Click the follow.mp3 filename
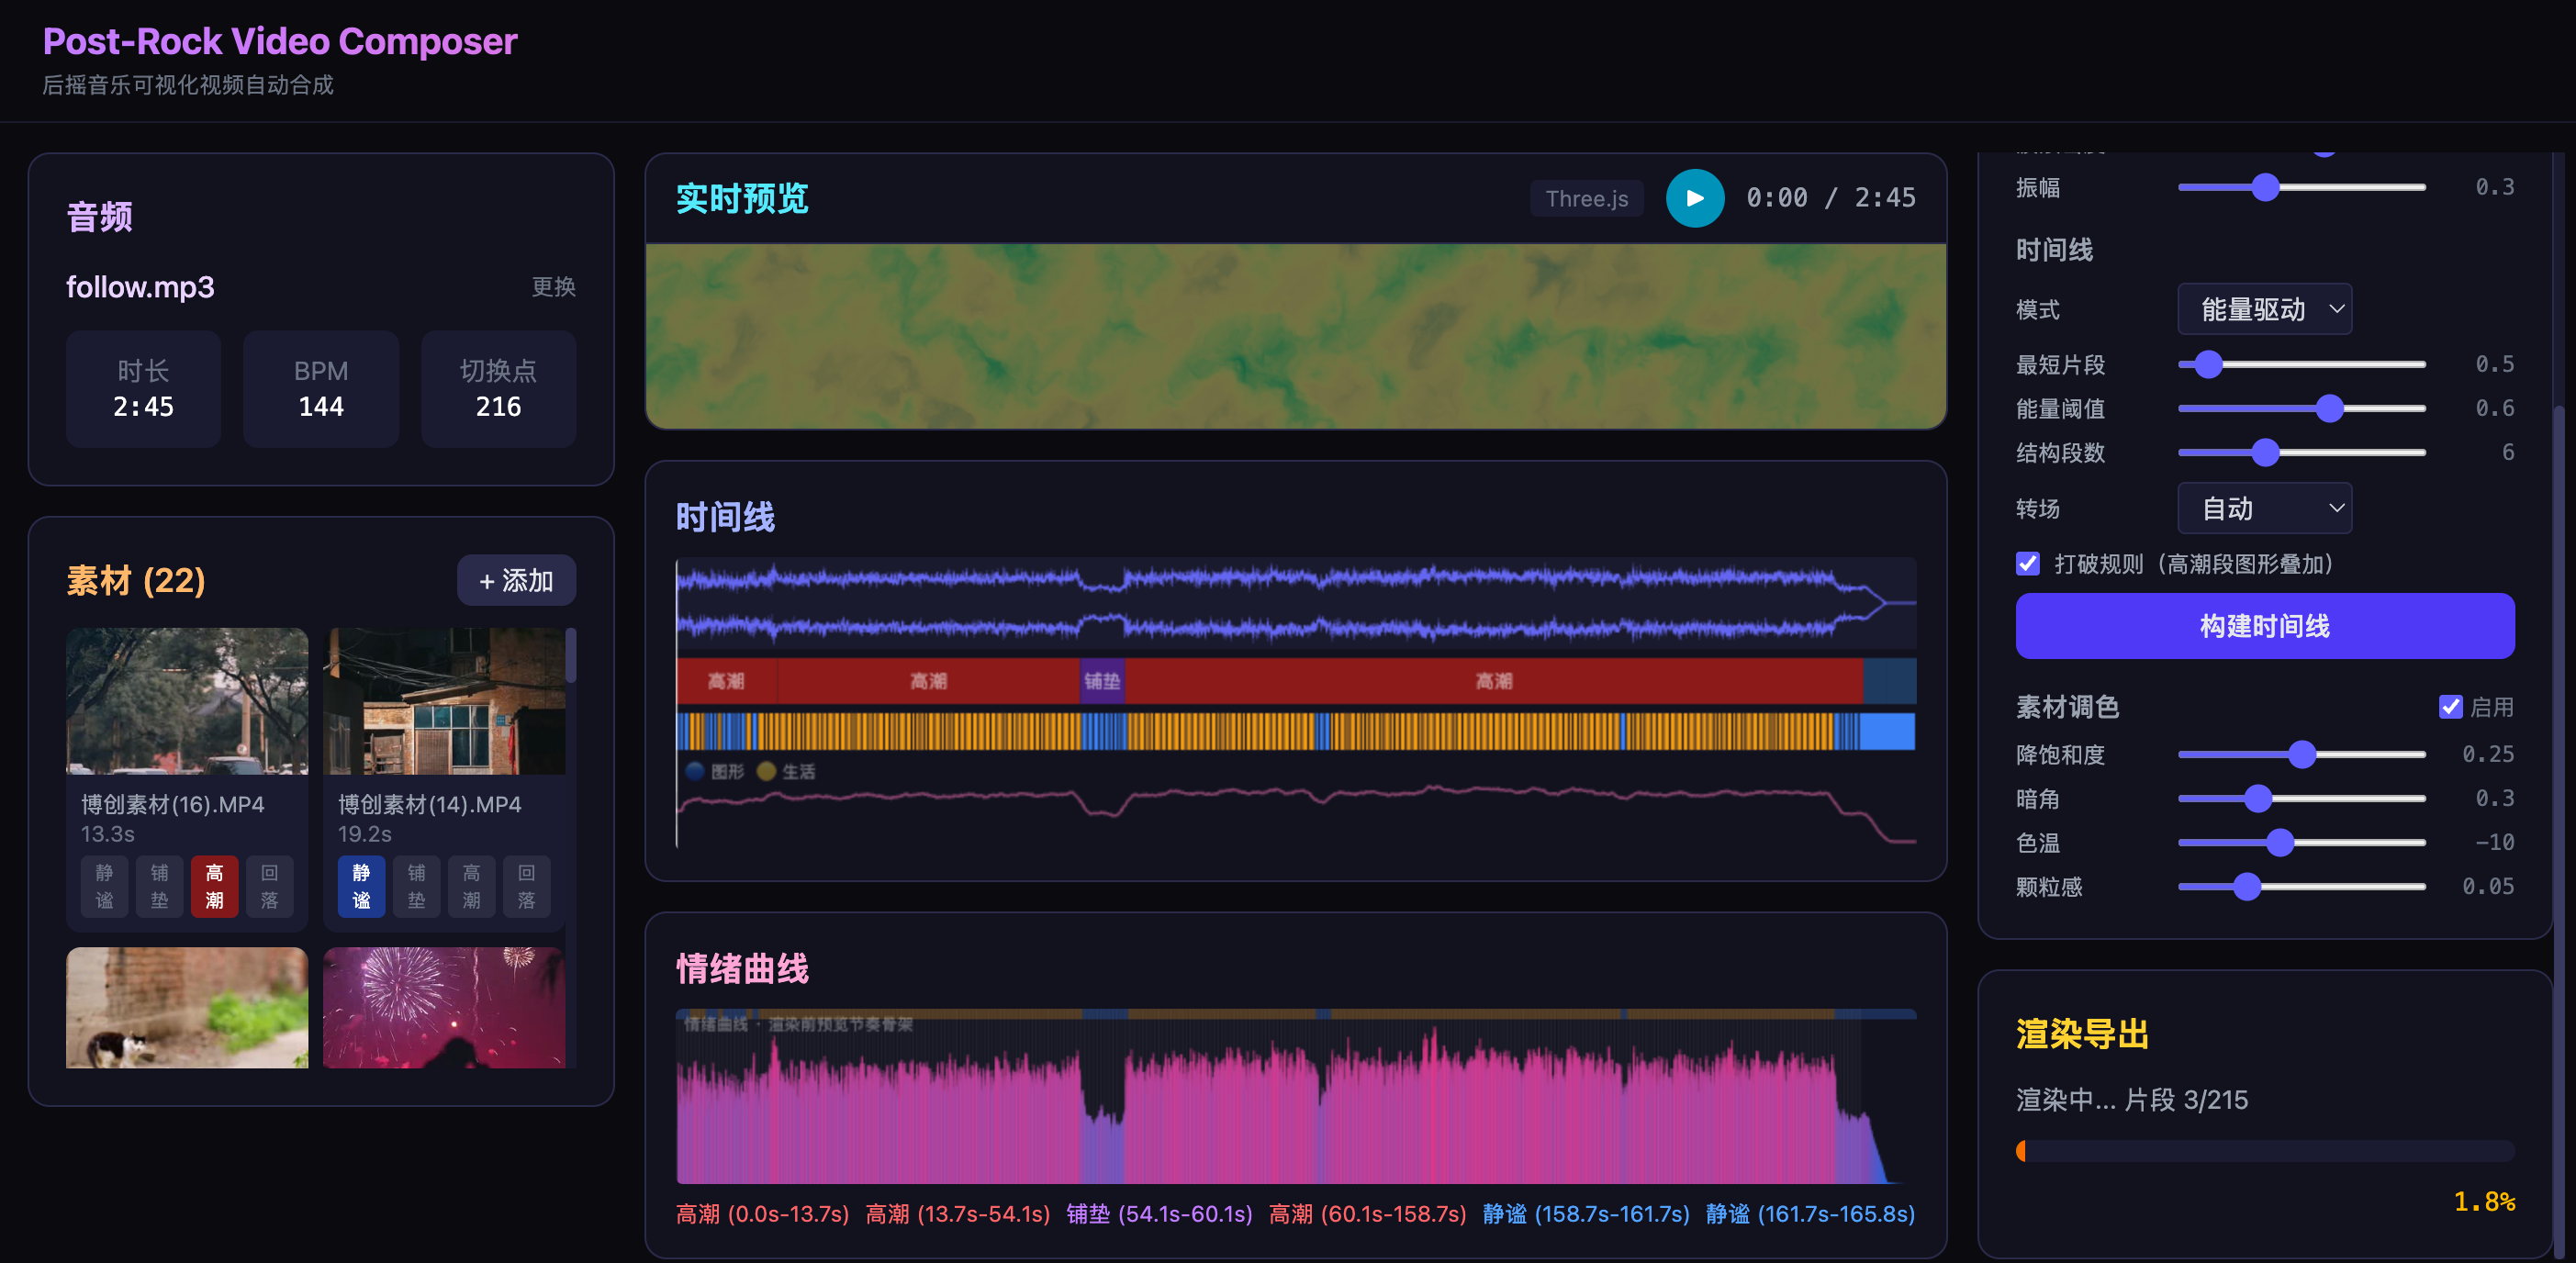This screenshot has width=2576, height=1263. (x=140, y=287)
